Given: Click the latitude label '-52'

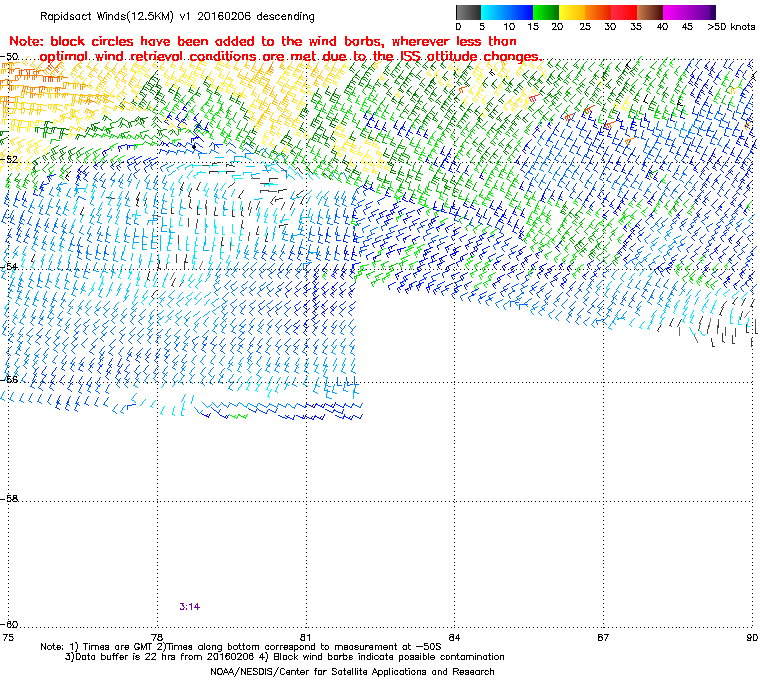Looking at the screenshot, I should (x=9, y=160).
